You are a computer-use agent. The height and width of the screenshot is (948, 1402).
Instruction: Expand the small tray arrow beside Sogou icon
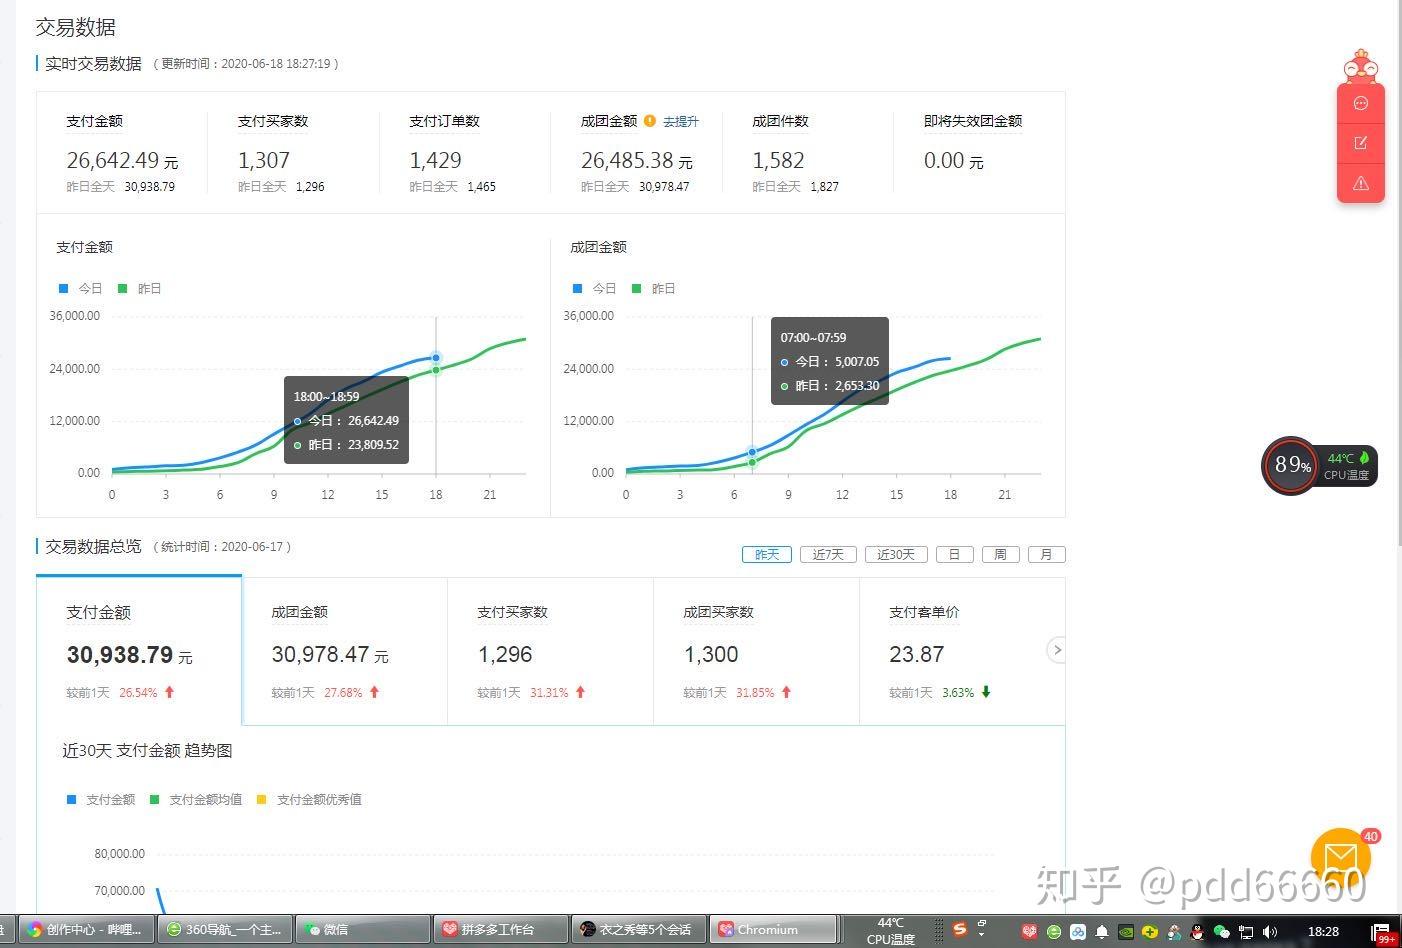tap(981, 936)
